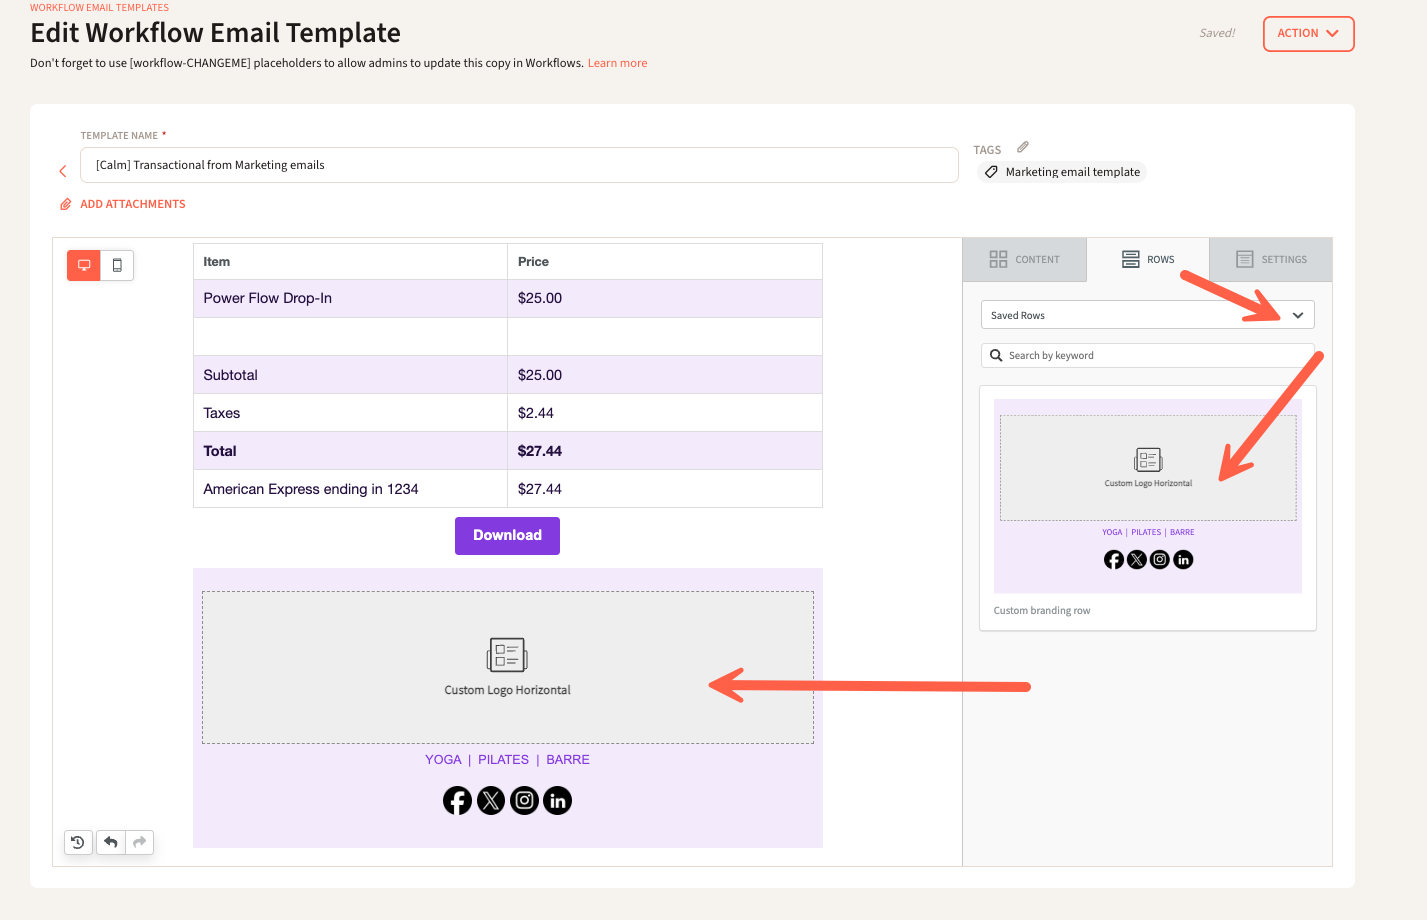Viewport: 1427px width, 920px height.
Task: Switch to mobile preview mode
Action: tap(117, 265)
